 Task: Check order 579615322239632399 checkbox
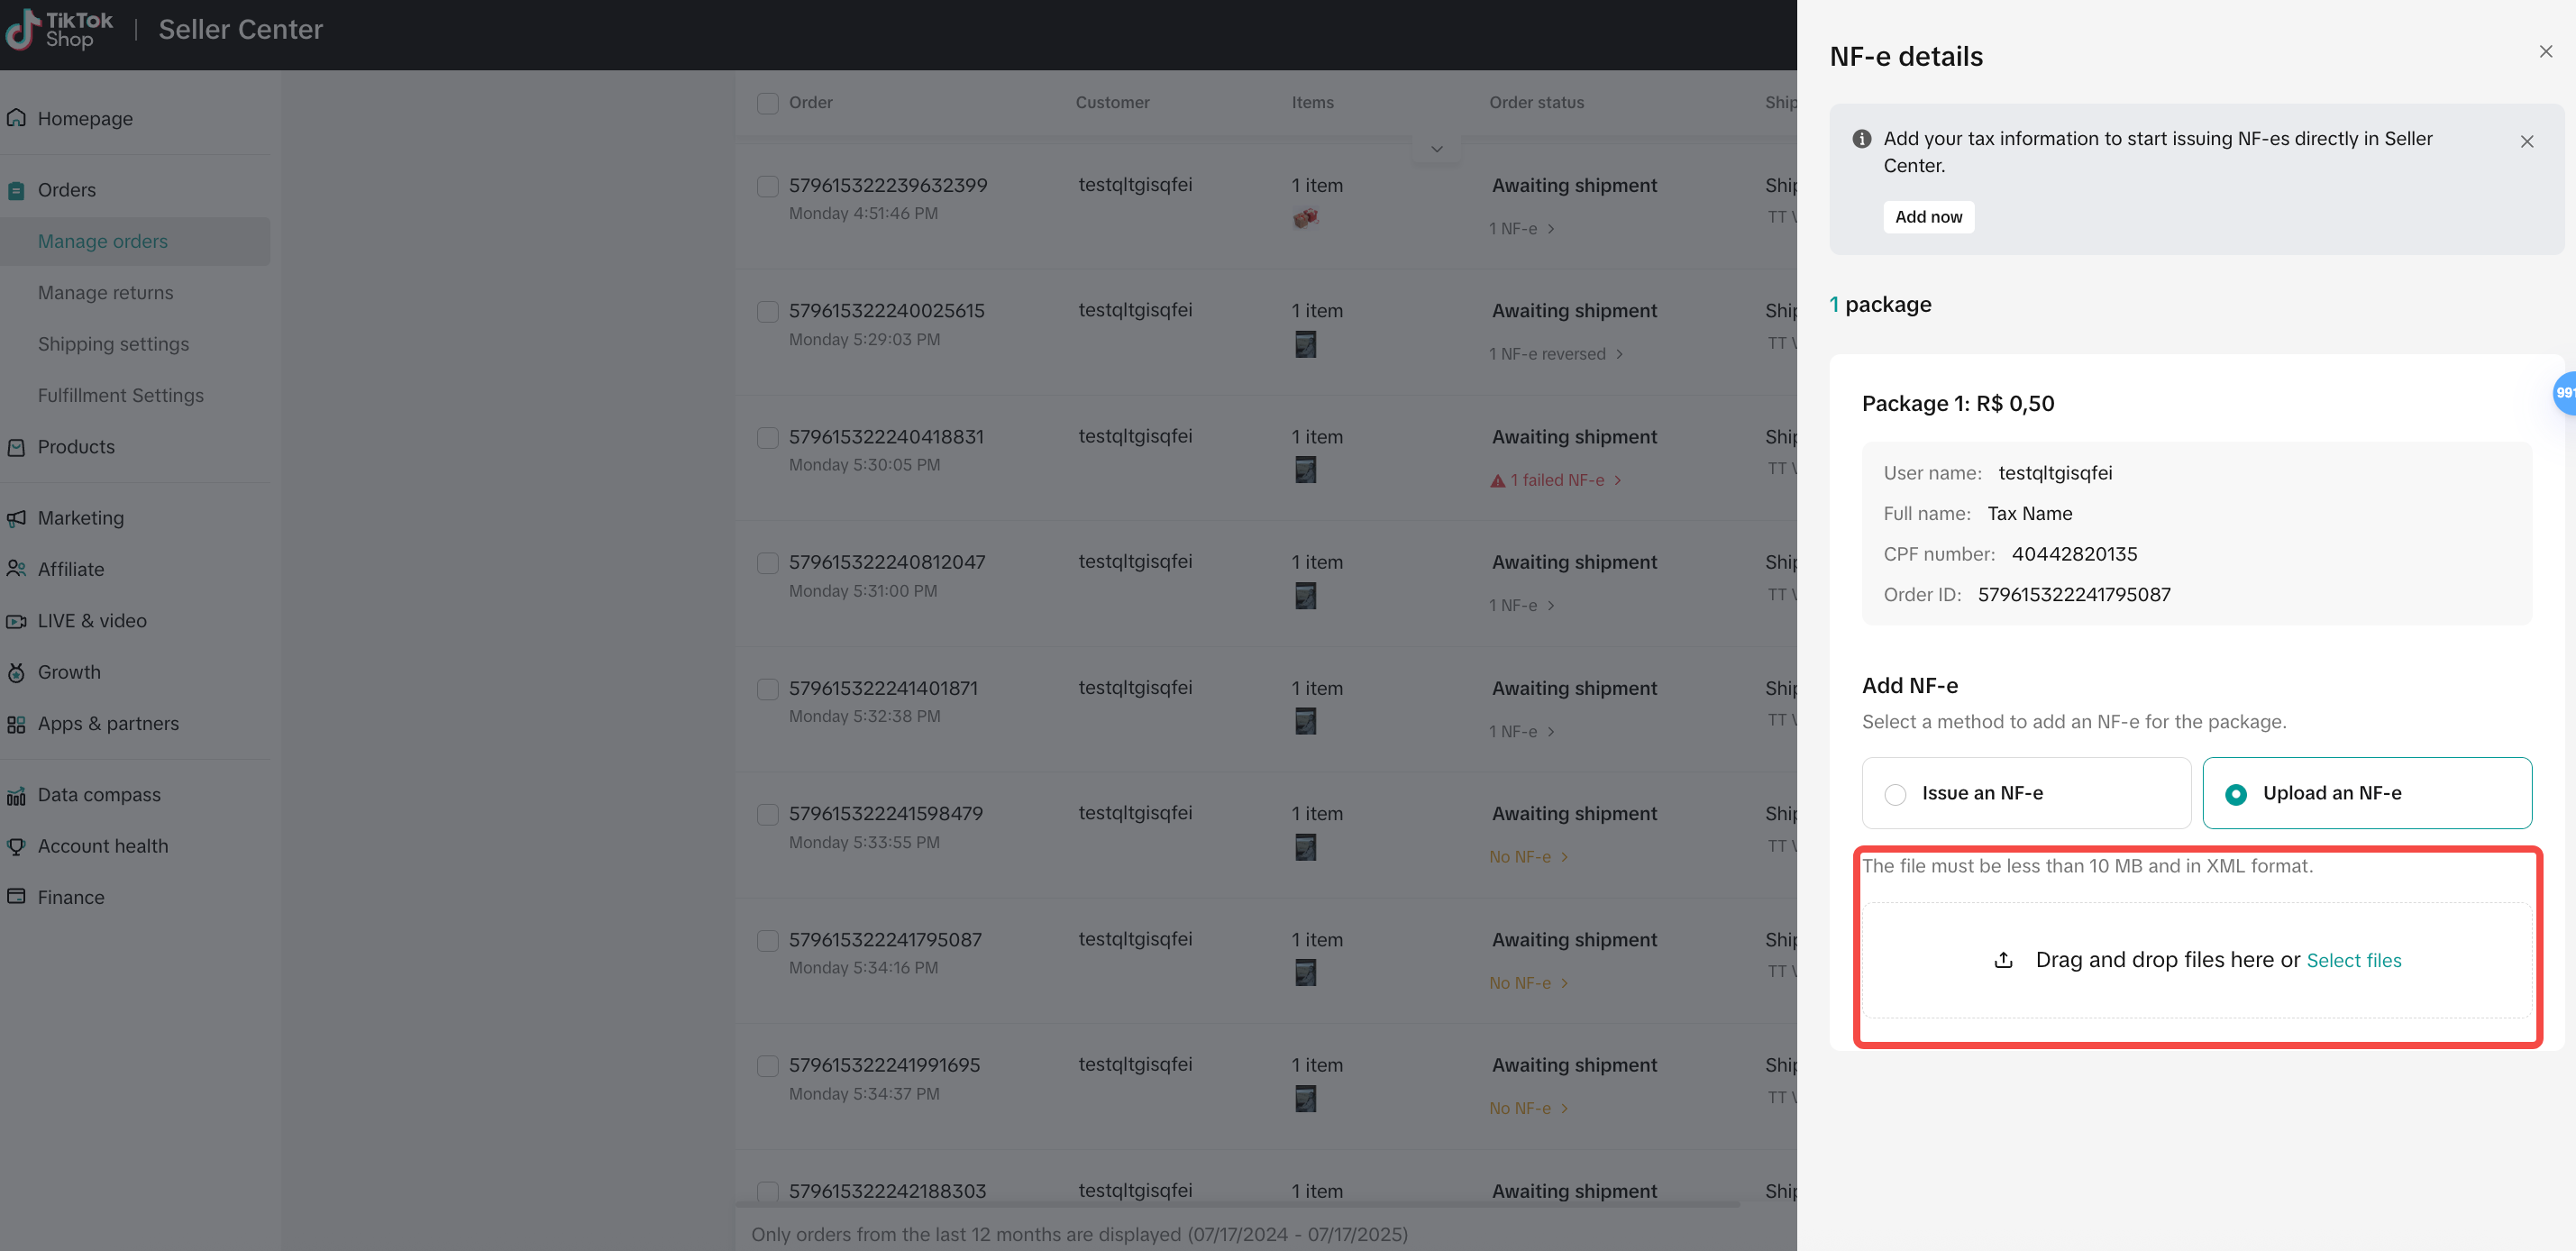click(767, 186)
